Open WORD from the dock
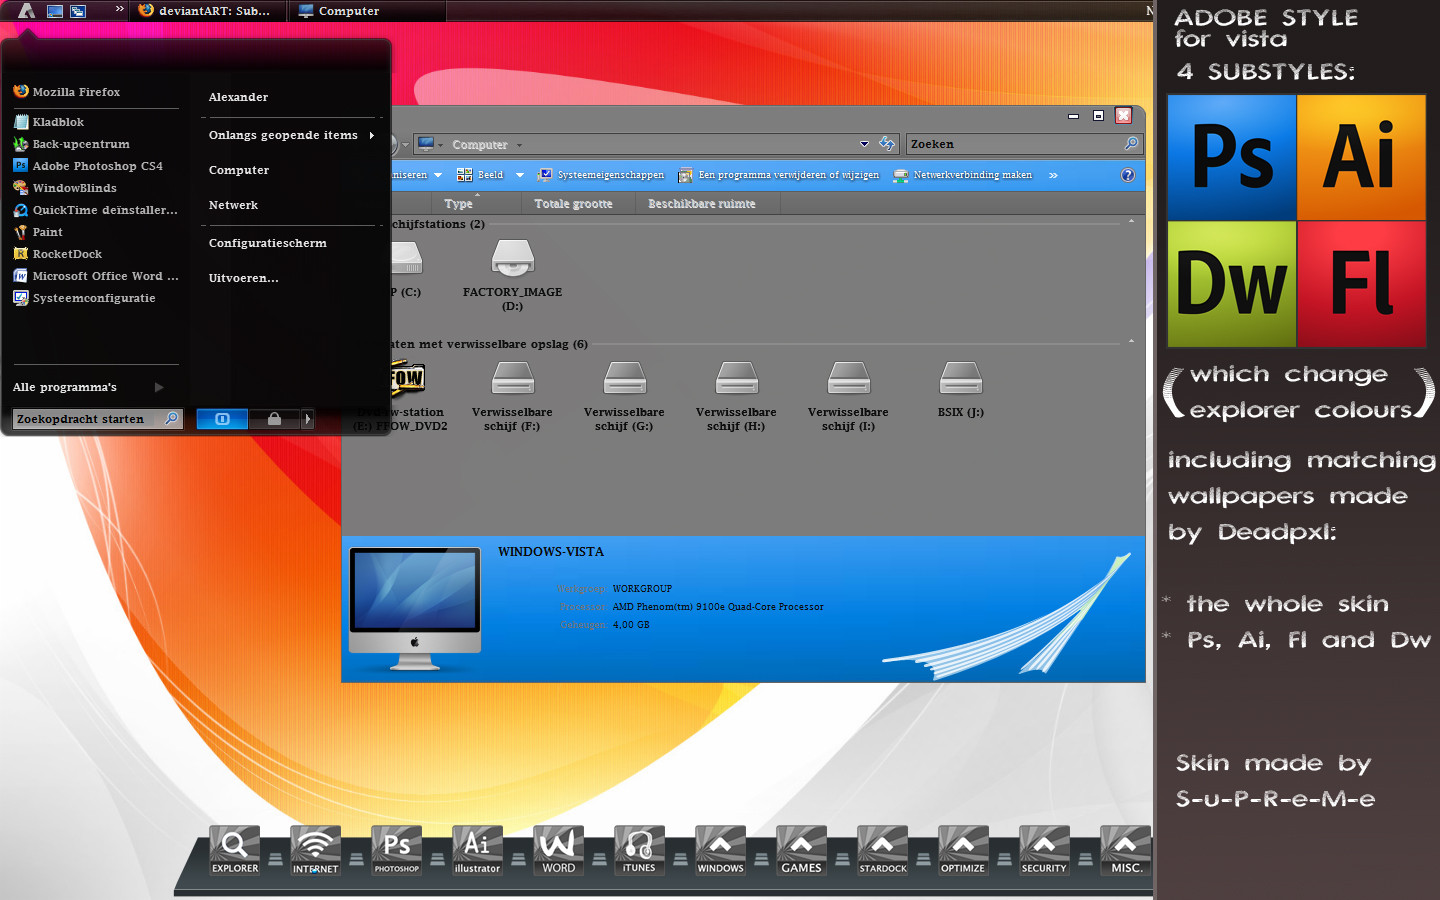 point(558,851)
